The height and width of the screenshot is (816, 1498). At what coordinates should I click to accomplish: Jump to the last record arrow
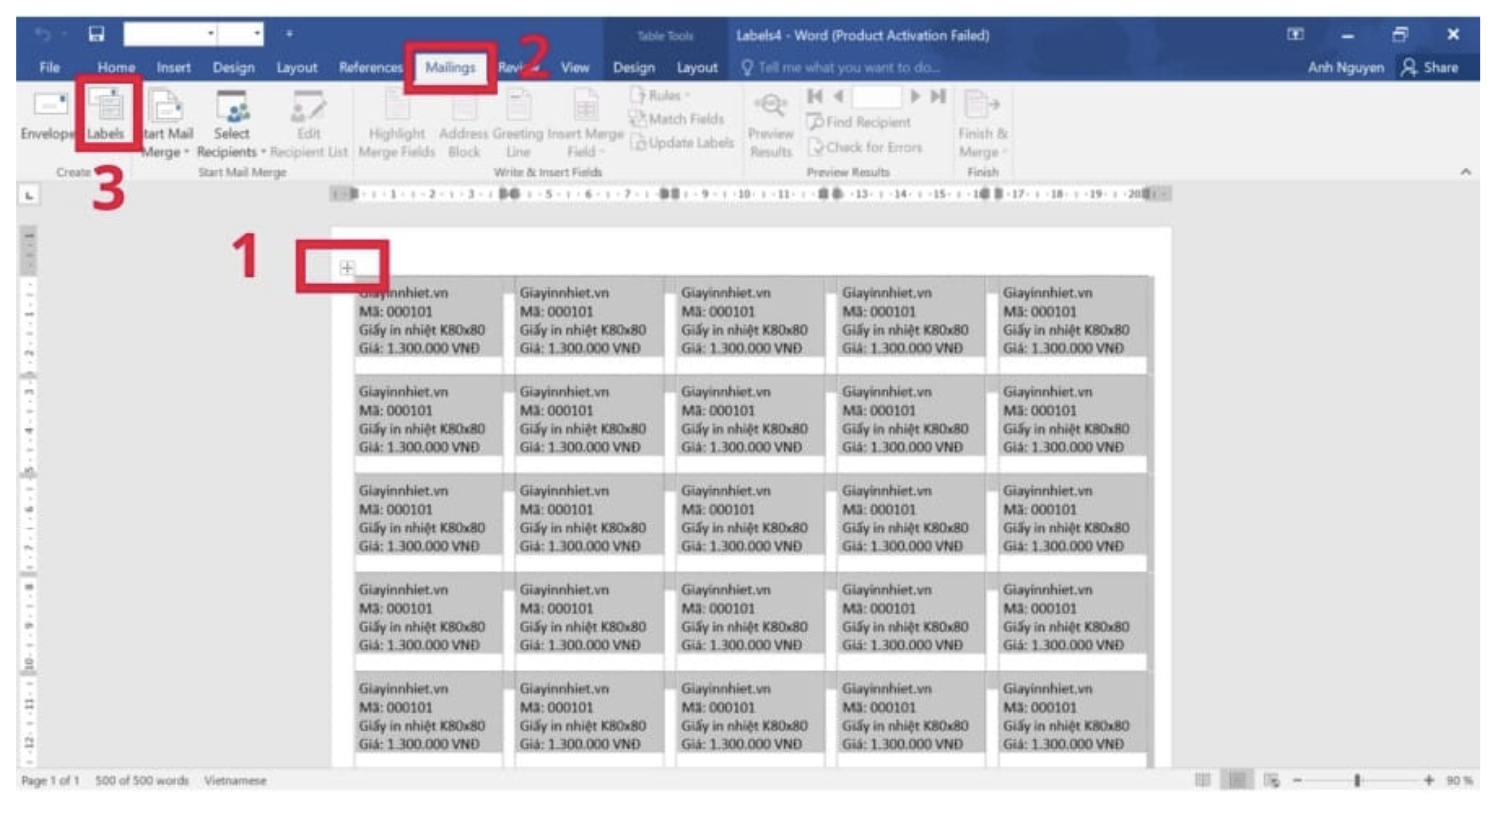pos(937,96)
